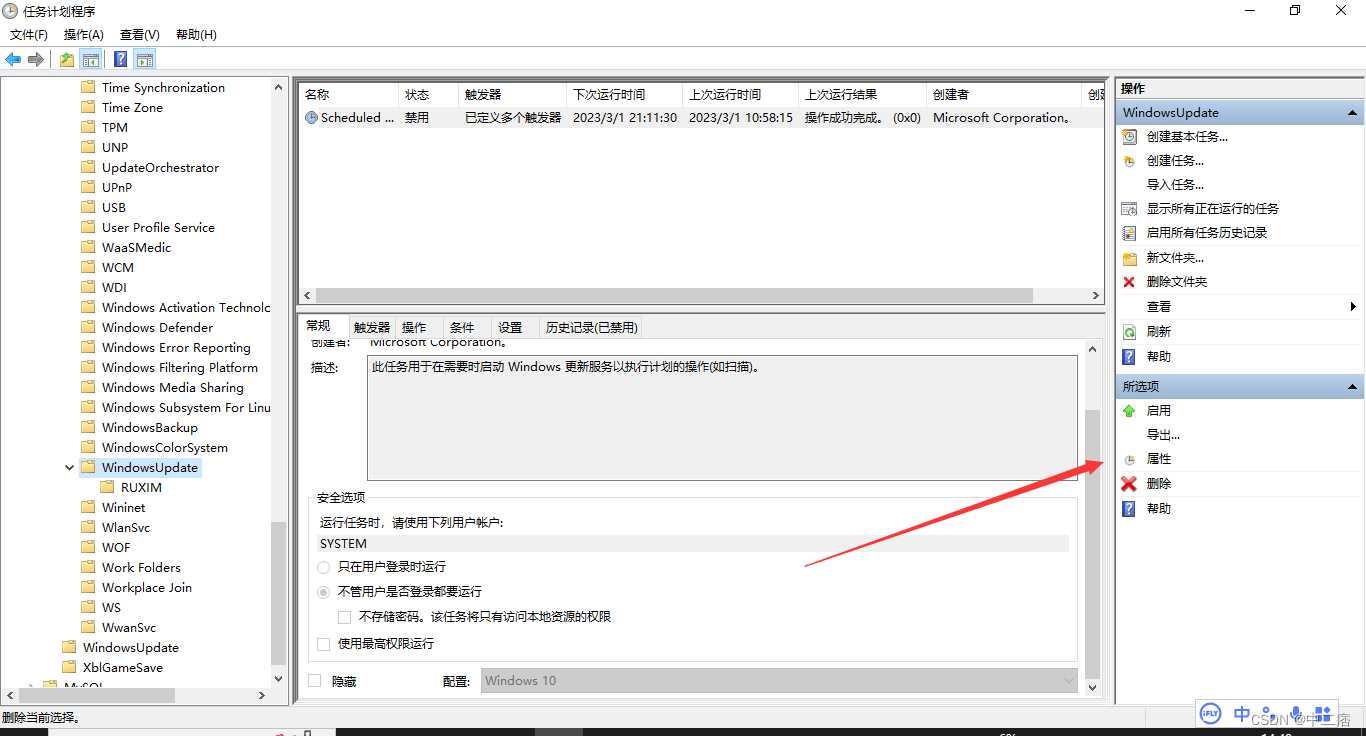Toggle the action pane toolbar icon
1366x736 pixels.
pyautogui.click(x=145, y=59)
